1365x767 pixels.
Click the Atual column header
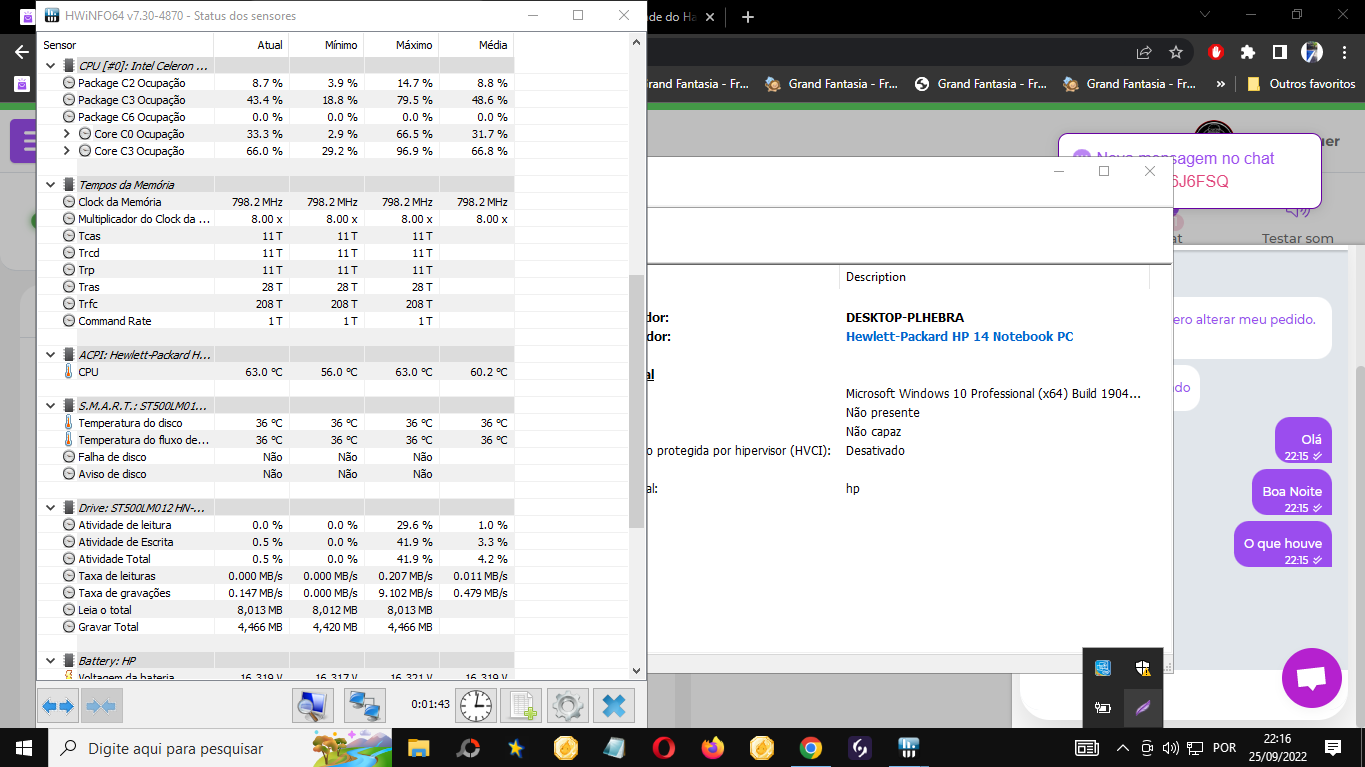point(251,45)
